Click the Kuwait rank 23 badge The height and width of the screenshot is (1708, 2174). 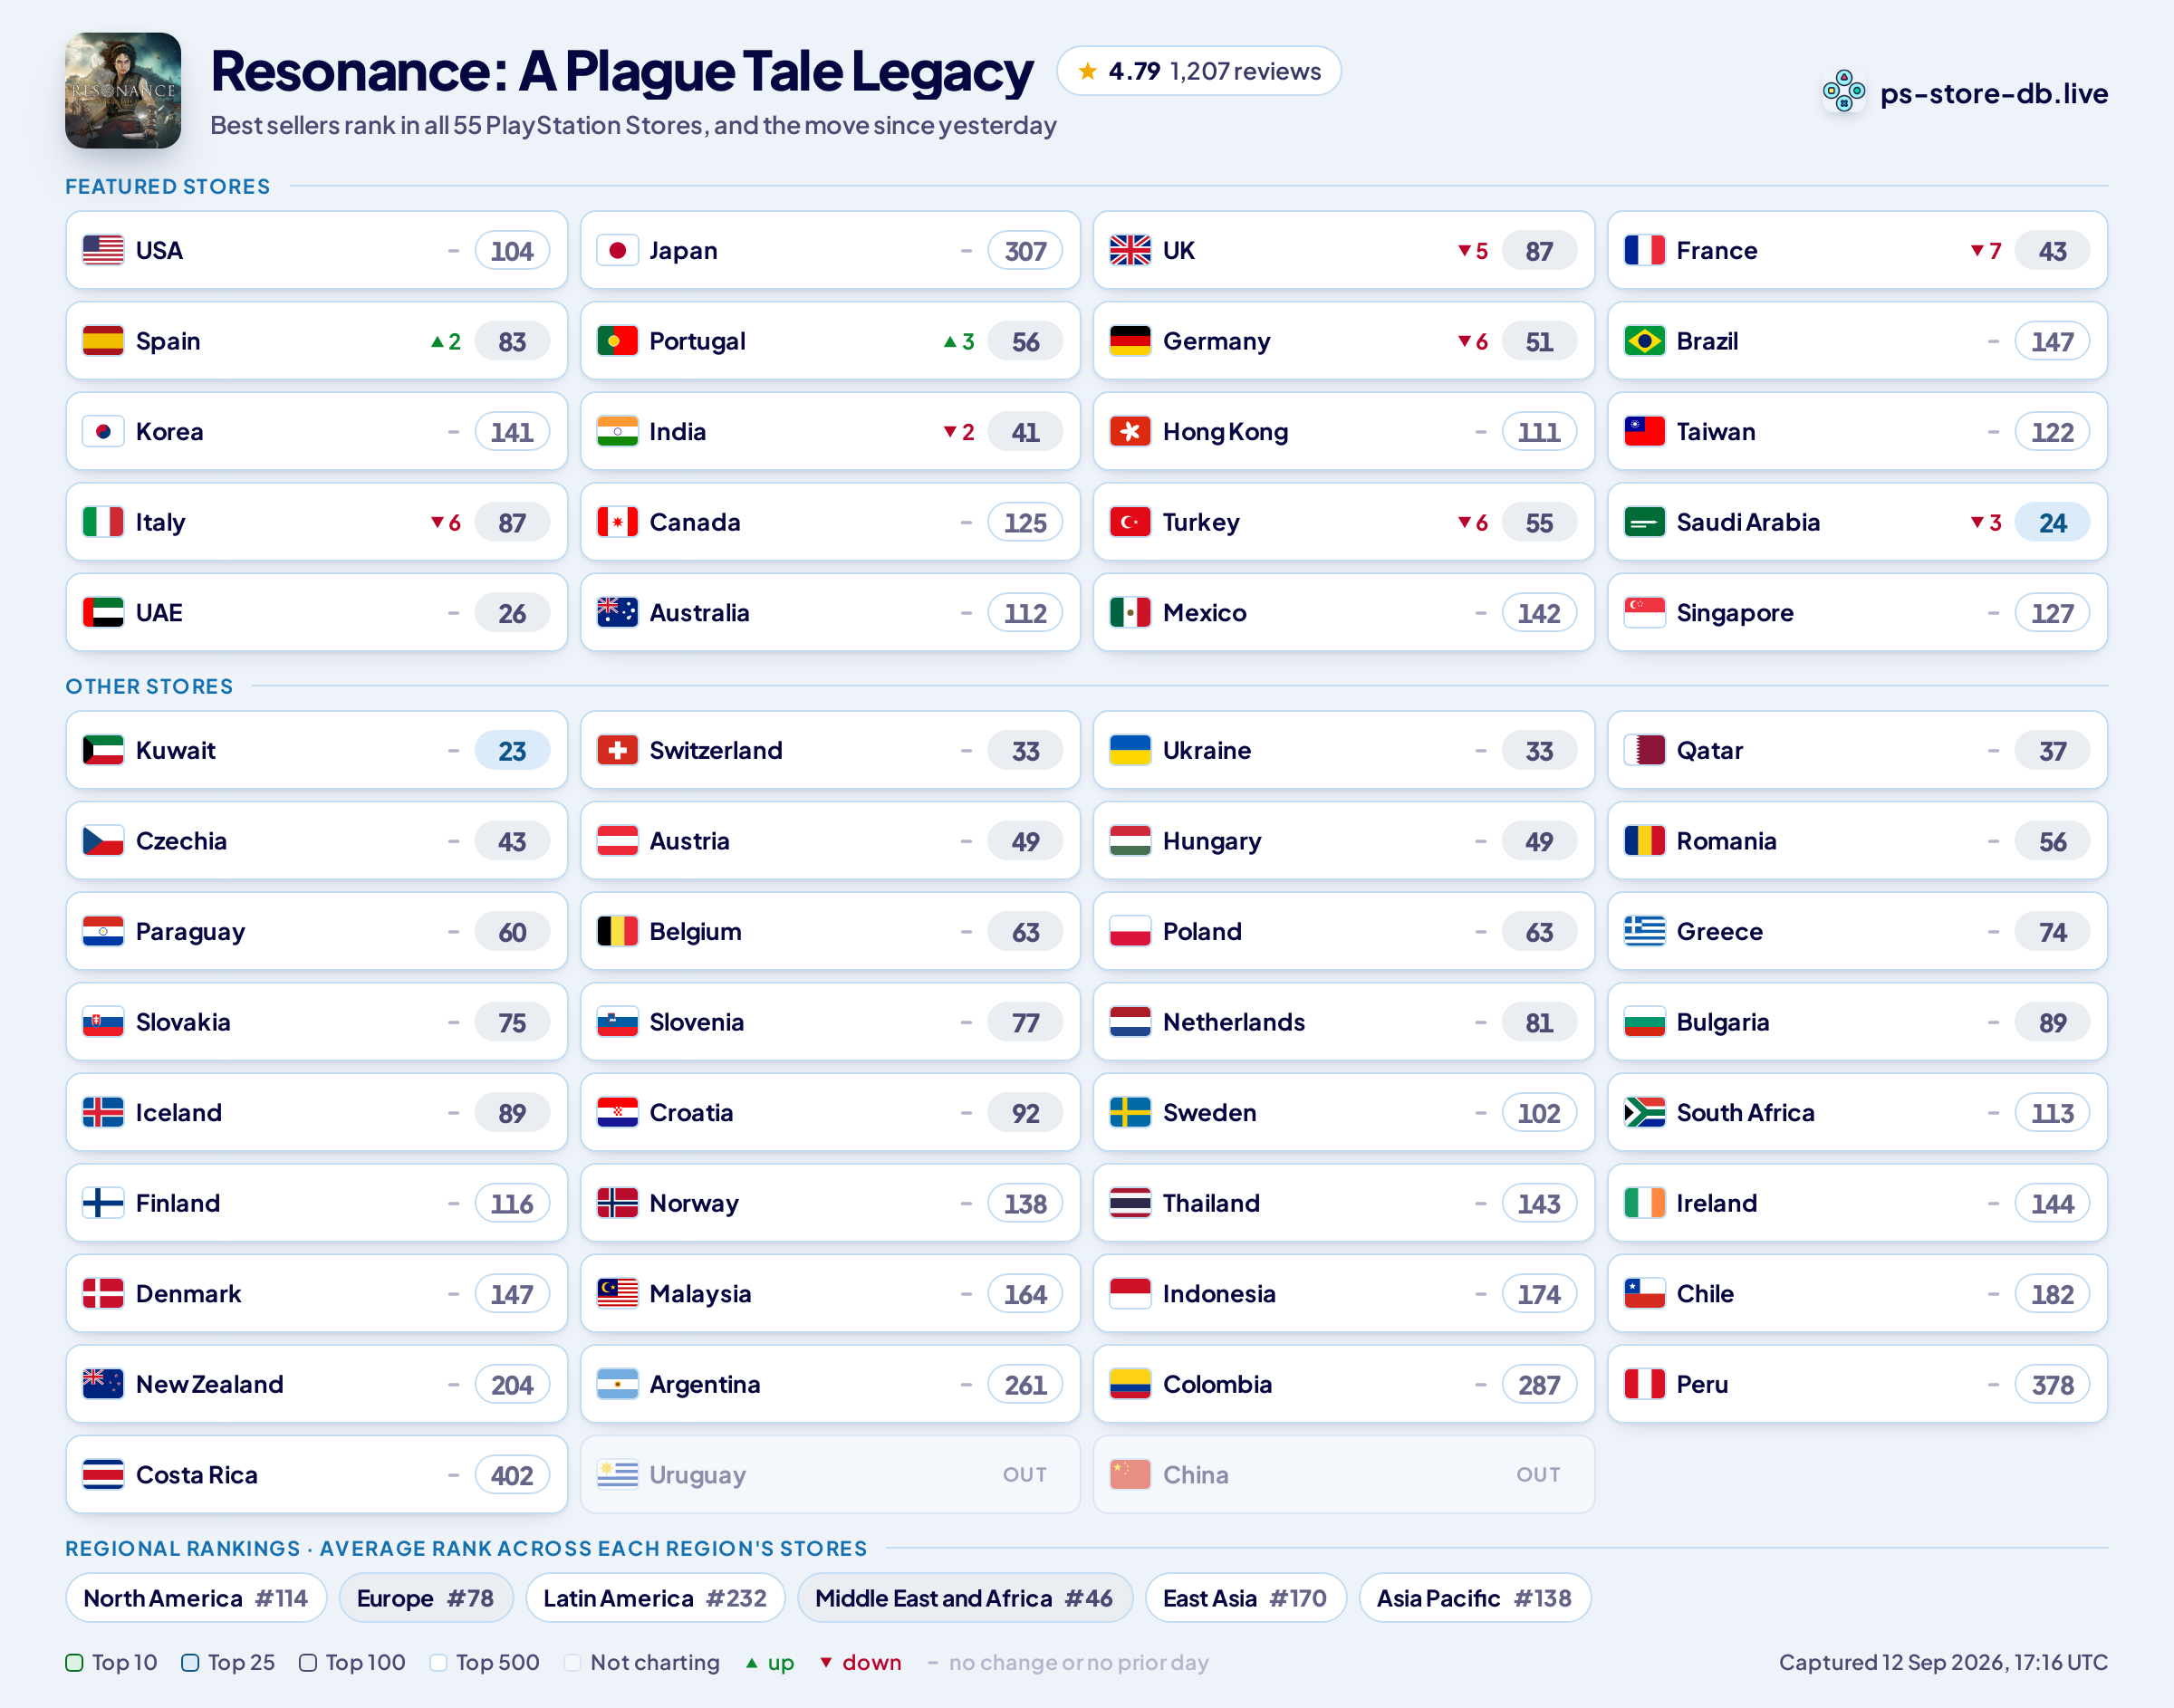pos(512,751)
